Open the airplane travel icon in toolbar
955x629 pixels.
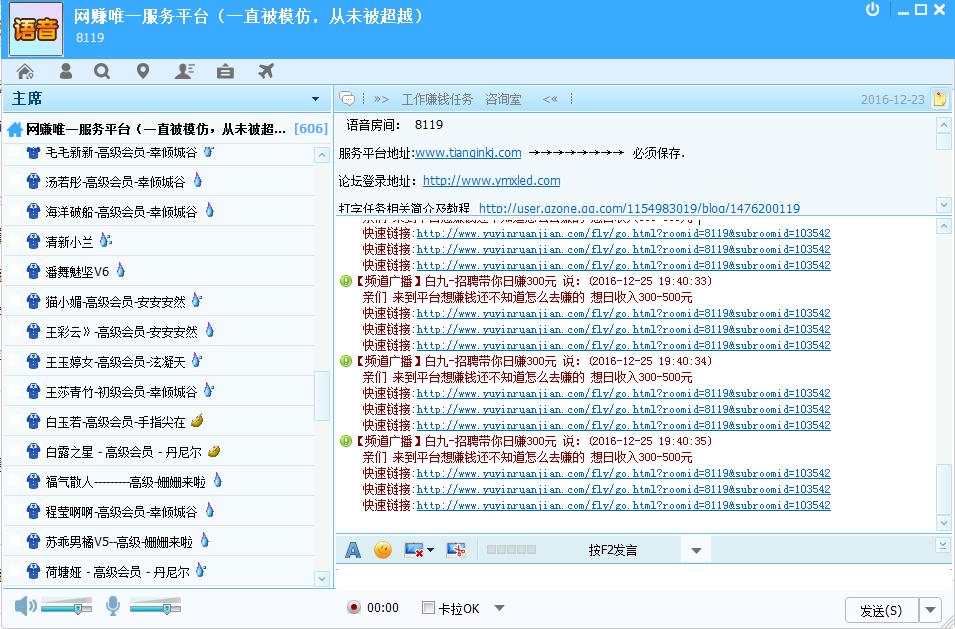click(x=265, y=71)
